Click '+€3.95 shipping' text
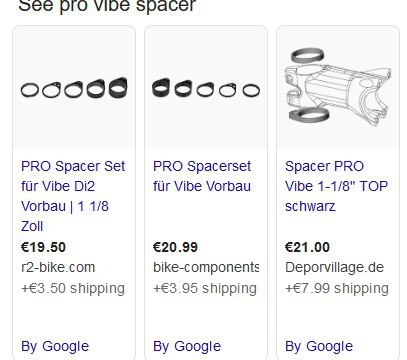The height and width of the screenshot is (360, 407). (x=205, y=288)
